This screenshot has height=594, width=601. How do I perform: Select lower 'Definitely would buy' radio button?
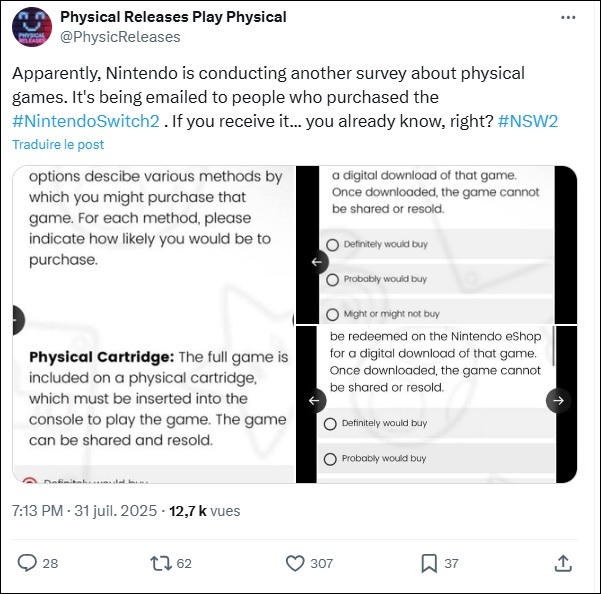(x=330, y=424)
